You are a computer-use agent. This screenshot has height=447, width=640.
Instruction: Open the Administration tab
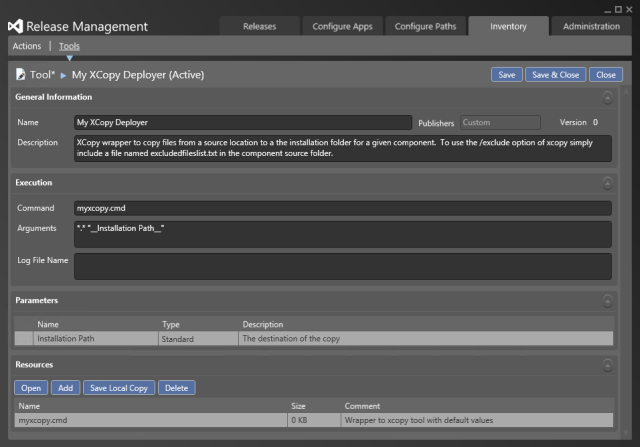coord(591,26)
